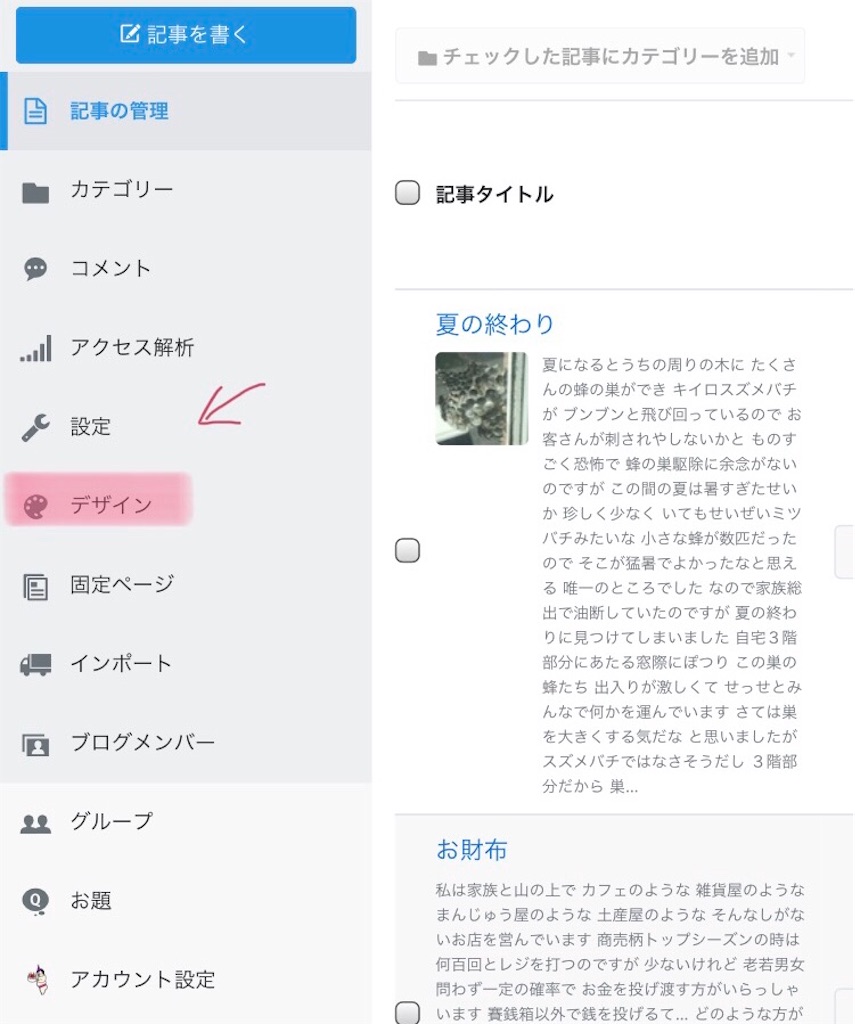855x1024 pixels.
Task: Check the 記事タイトル checkbox
Action: point(407,193)
